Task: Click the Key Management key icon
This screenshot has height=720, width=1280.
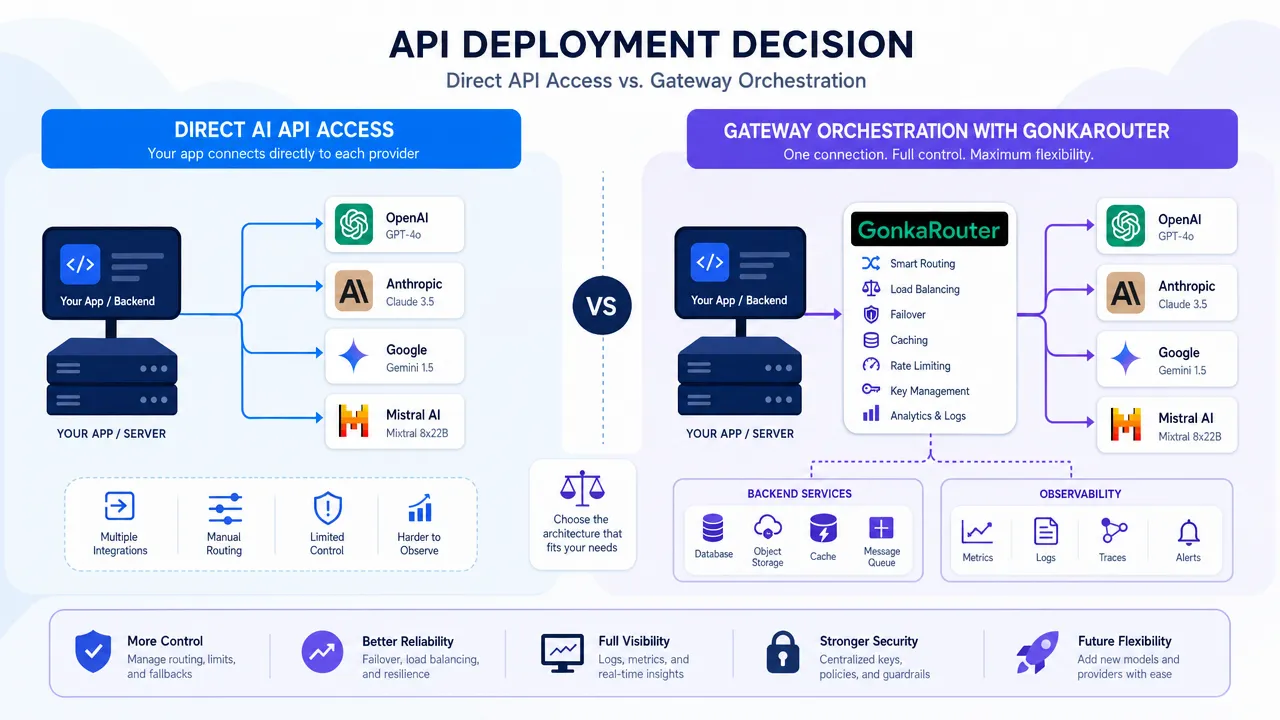Action: click(x=871, y=390)
